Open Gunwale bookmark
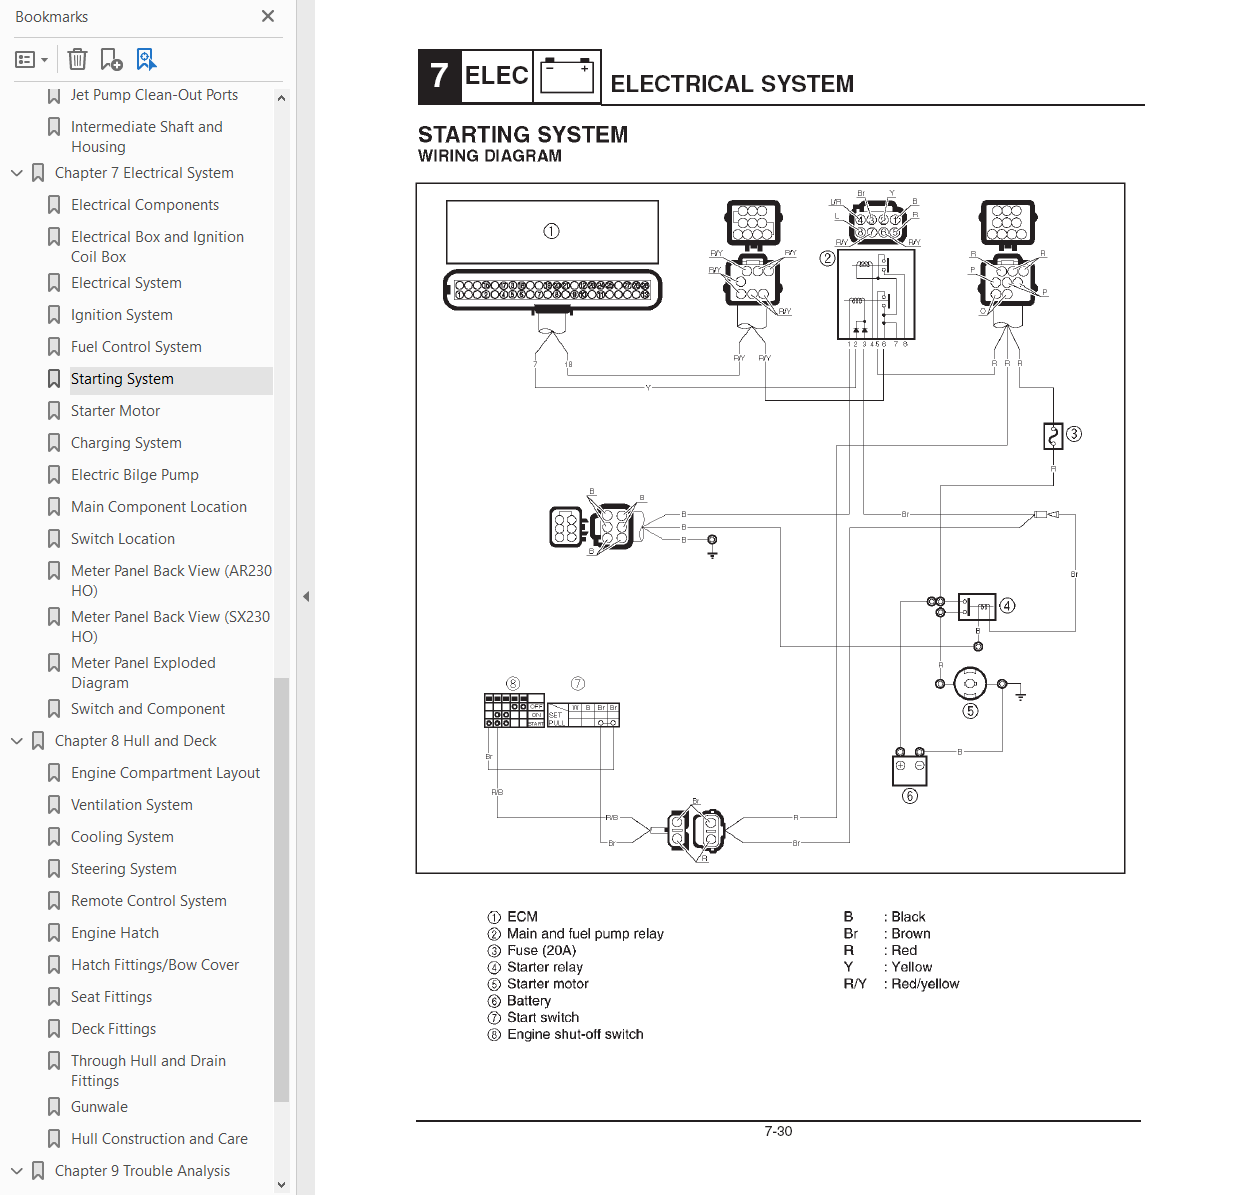The width and height of the screenshot is (1240, 1195). click(99, 1107)
